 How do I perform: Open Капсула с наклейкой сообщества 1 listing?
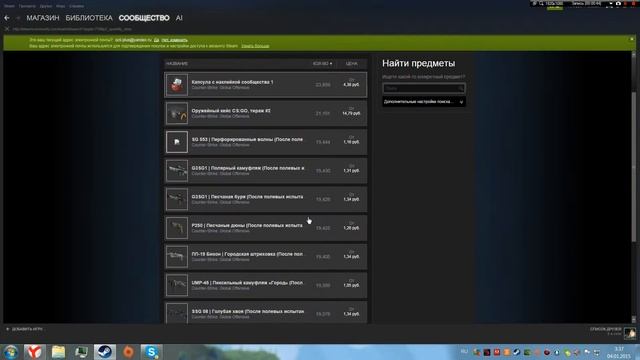[266, 85]
